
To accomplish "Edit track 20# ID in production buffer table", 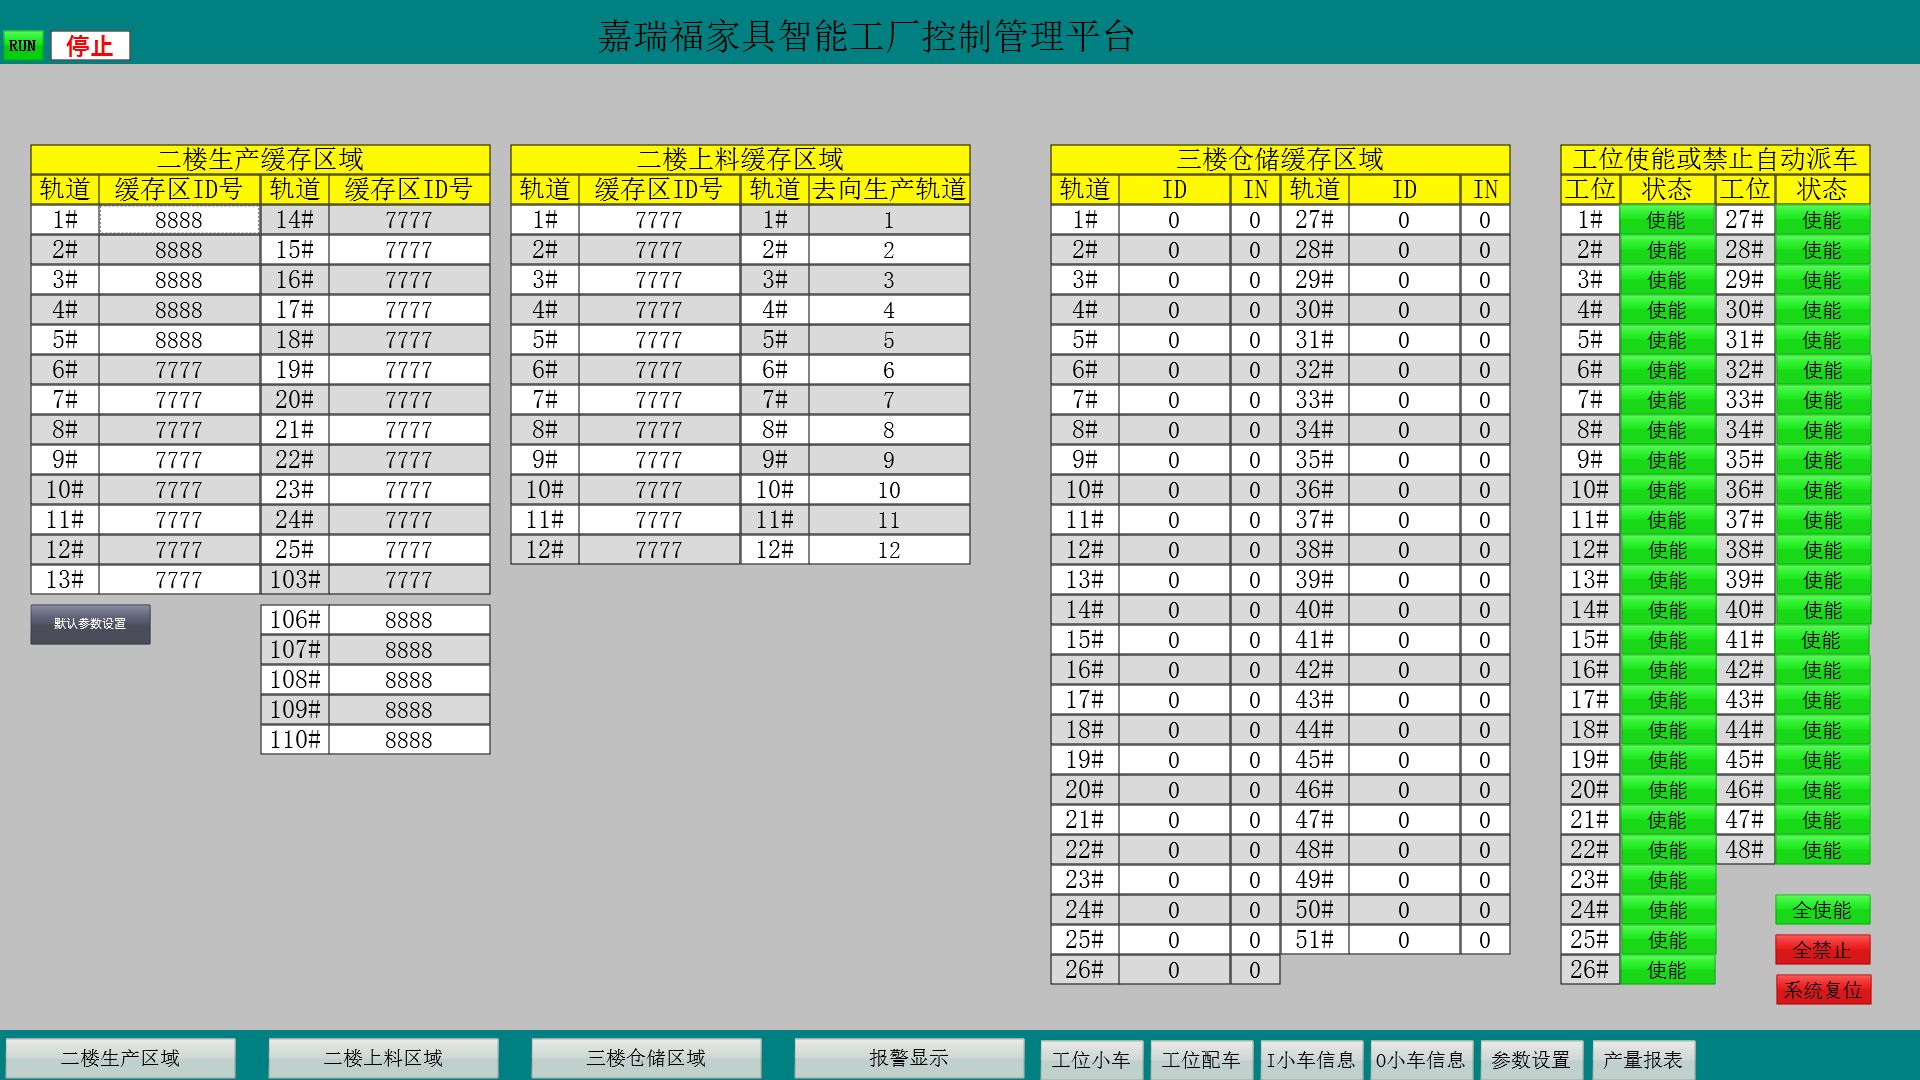I will [x=409, y=400].
